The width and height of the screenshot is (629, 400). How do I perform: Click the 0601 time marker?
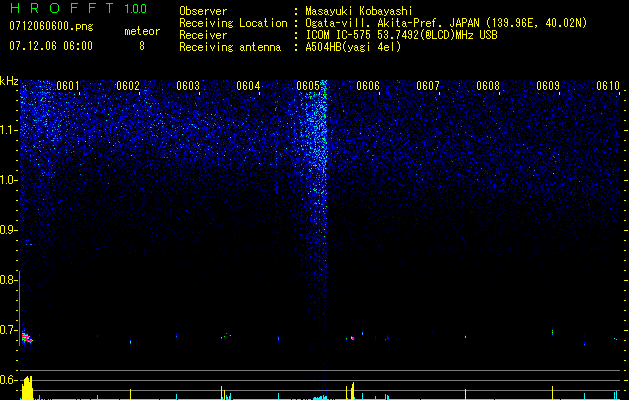[x=68, y=86]
